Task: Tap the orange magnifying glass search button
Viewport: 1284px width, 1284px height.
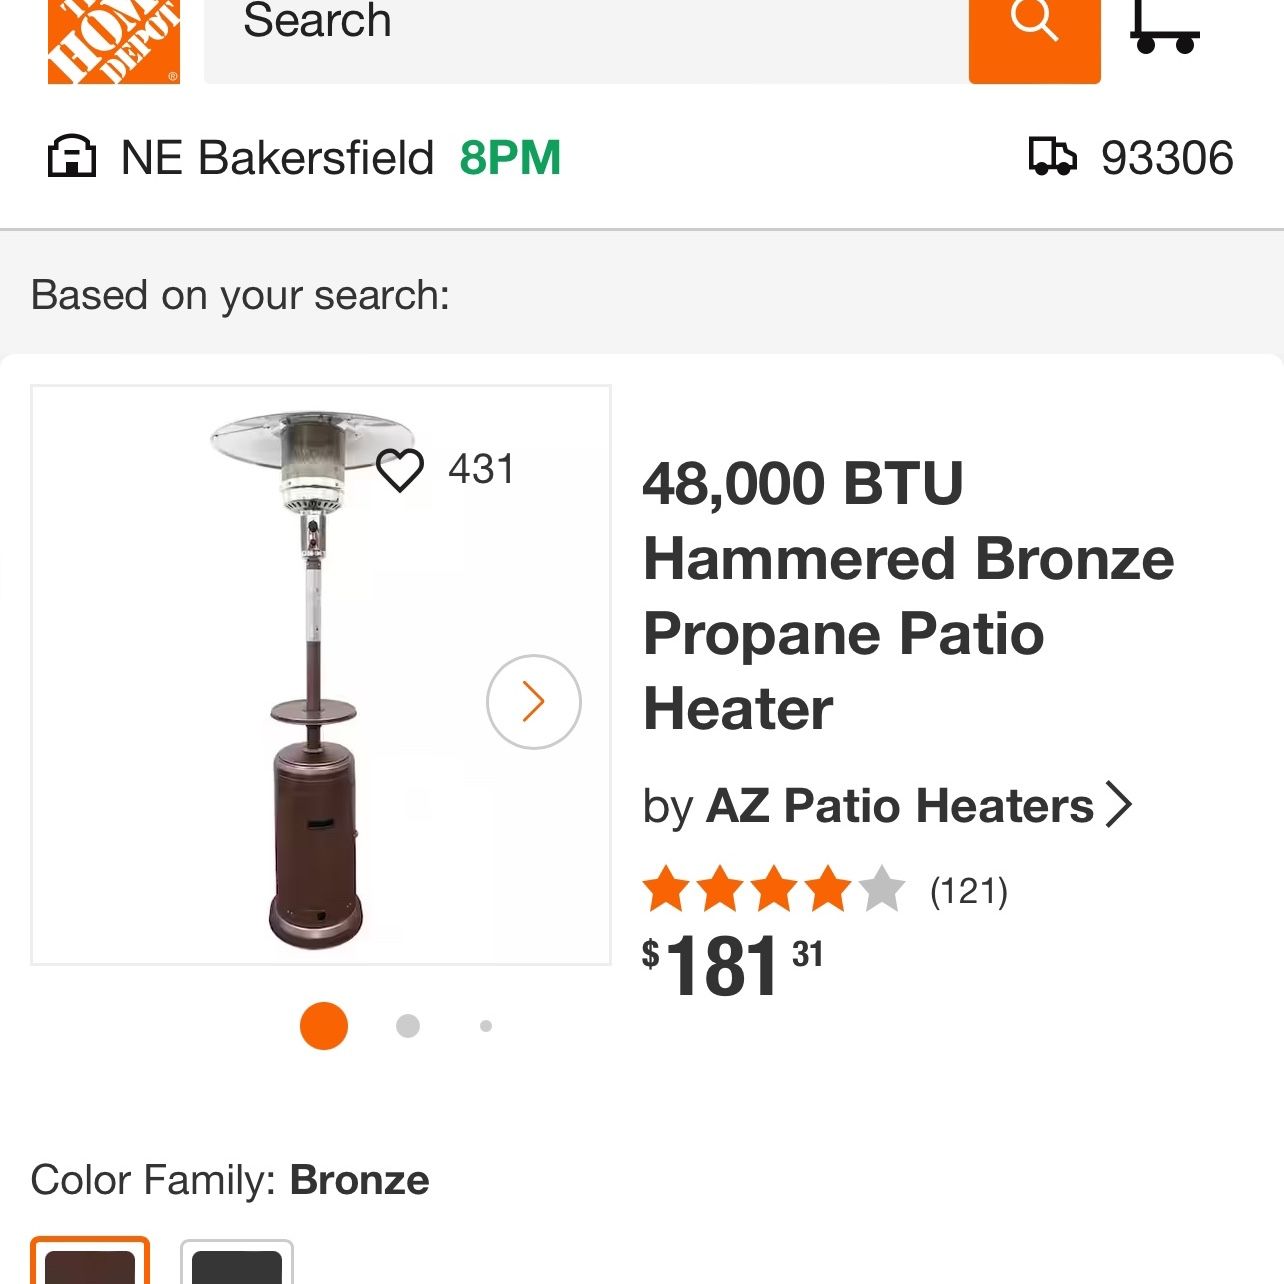Action: pos(1034,41)
